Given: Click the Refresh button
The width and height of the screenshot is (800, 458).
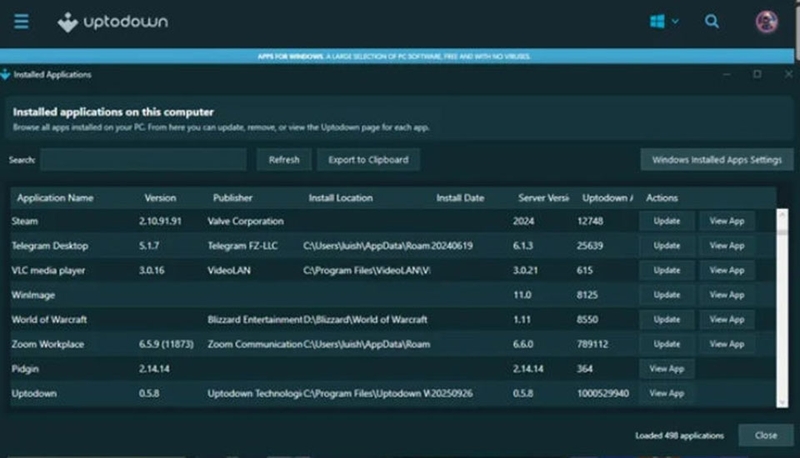Looking at the screenshot, I should pyautogui.click(x=284, y=160).
